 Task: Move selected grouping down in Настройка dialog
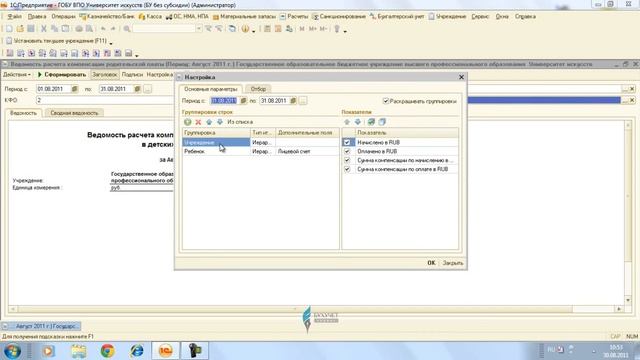coord(220,122)
